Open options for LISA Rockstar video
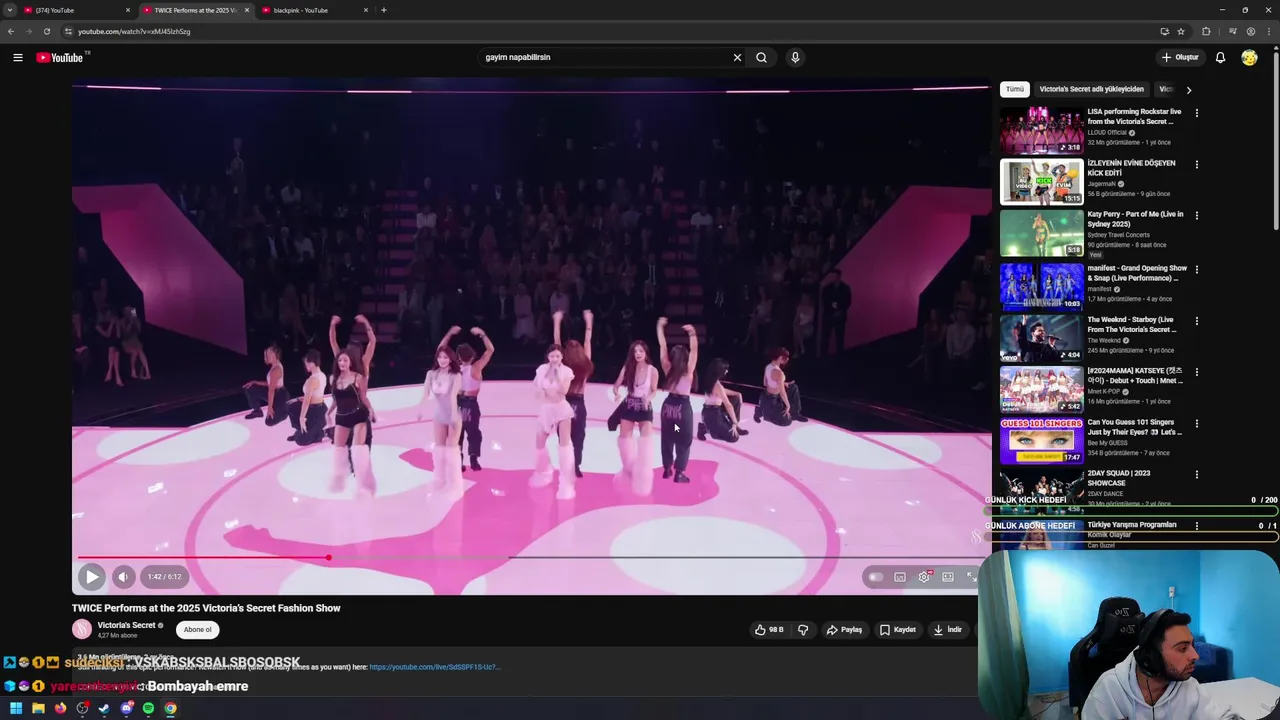The width and height of the screenshot is (1280, 720). coord(1196,113)
